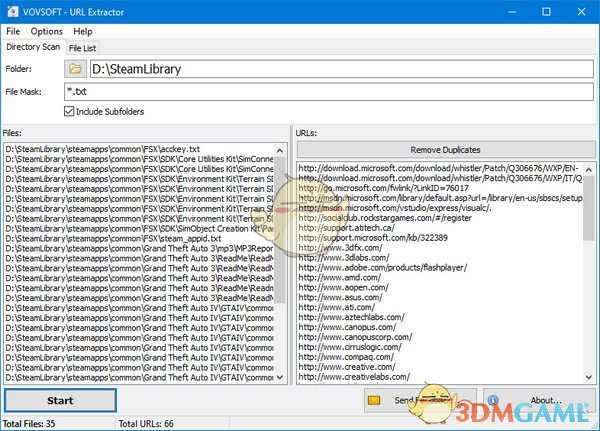Select URL www.canopuscorp.com/
Image resolution: width=600 pixels, height=431 pixels.
440,337
